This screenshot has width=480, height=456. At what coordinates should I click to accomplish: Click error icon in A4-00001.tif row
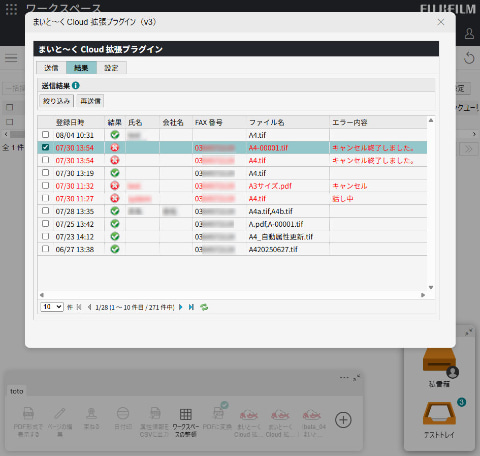pos(115,147)
